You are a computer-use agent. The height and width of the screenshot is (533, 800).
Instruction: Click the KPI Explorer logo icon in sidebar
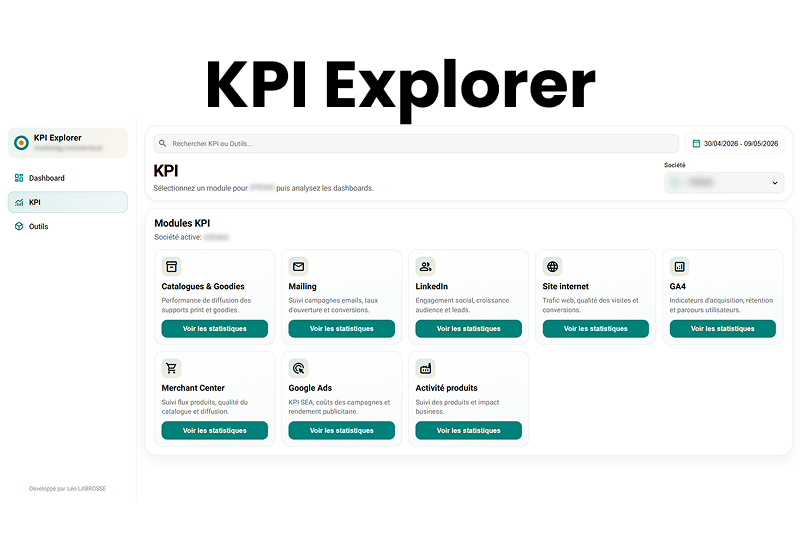21,143
